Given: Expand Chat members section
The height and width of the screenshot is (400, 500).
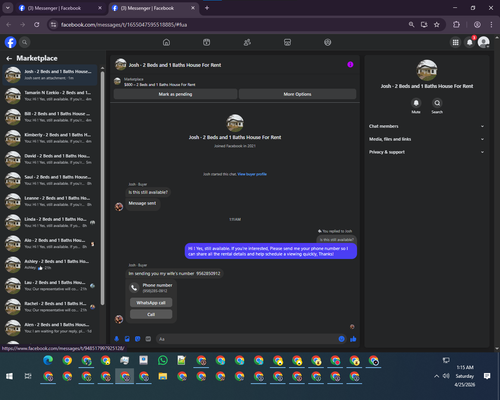Looking at the screenshot, I should 426,126.
